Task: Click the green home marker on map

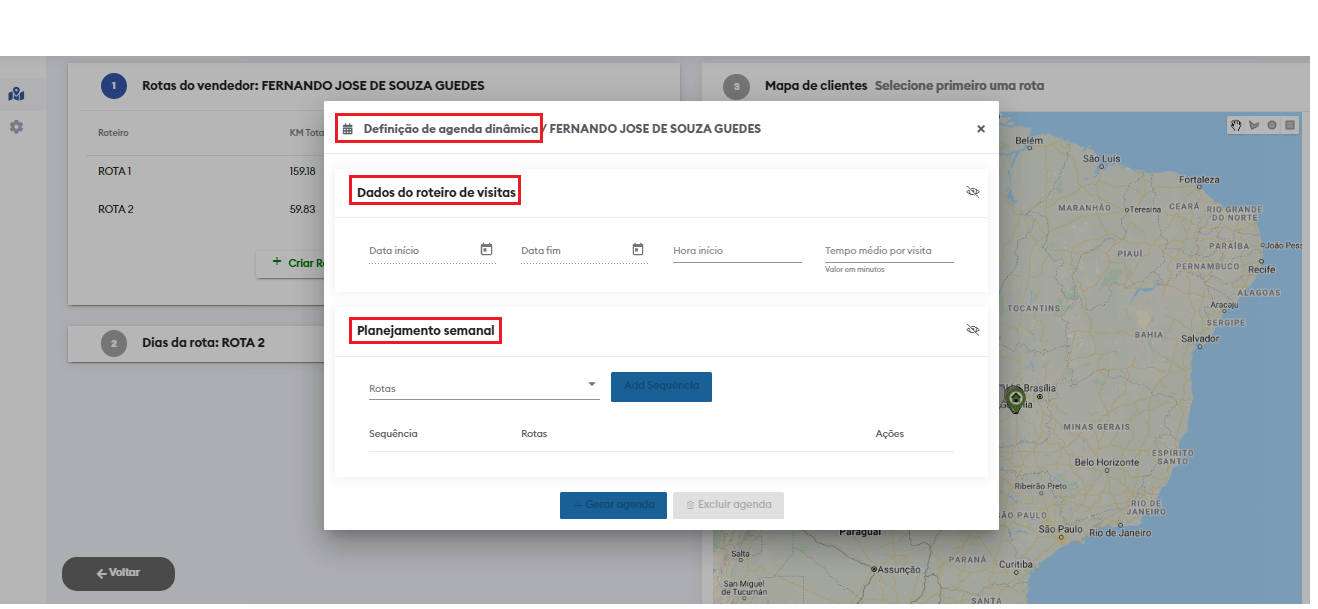Action: click(1015, 398)
